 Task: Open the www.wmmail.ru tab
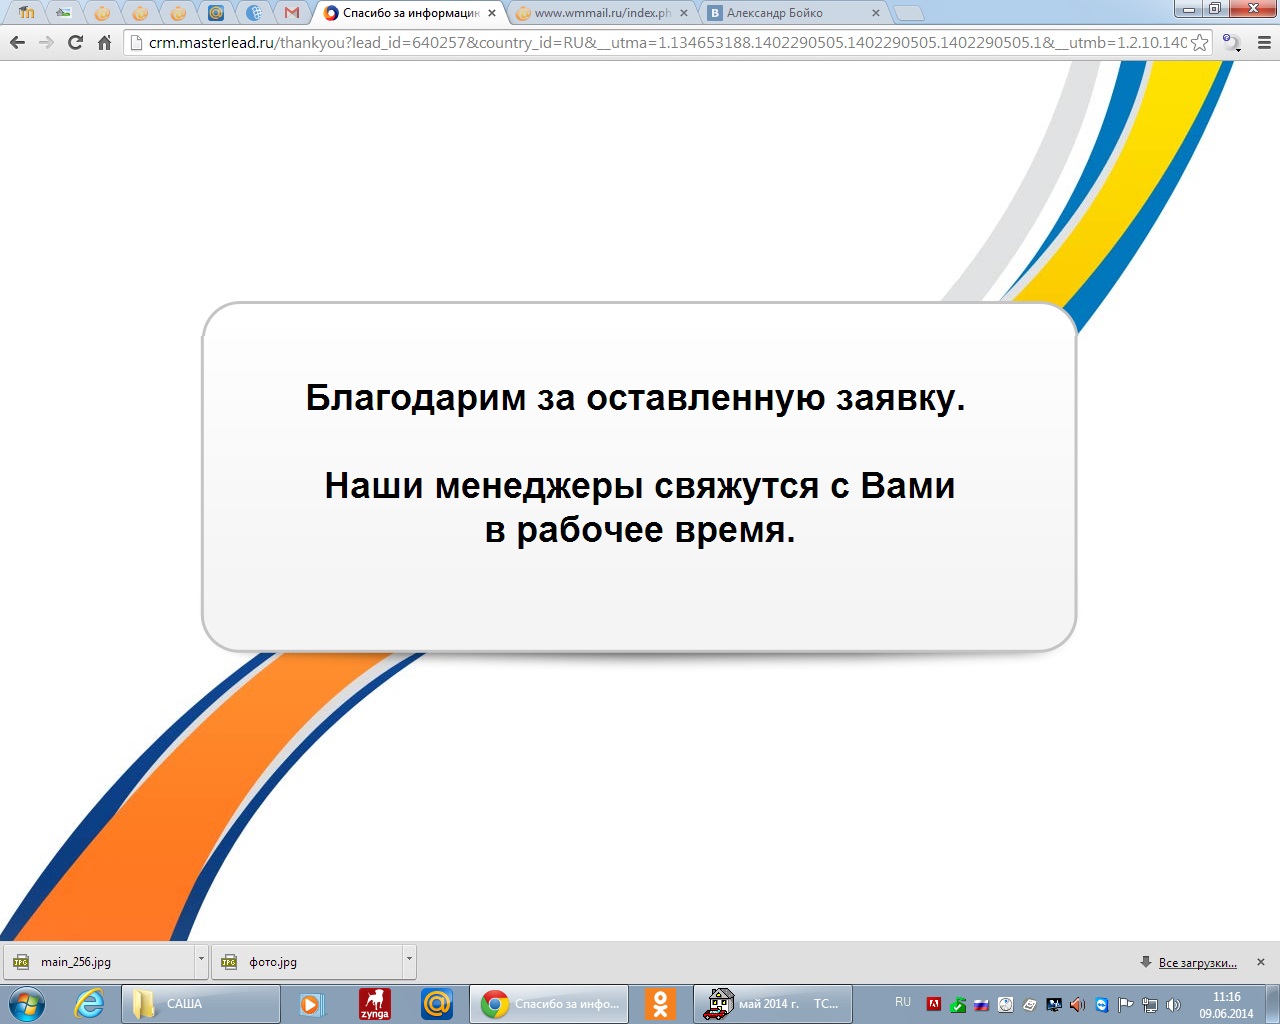(x=603, y=13)
